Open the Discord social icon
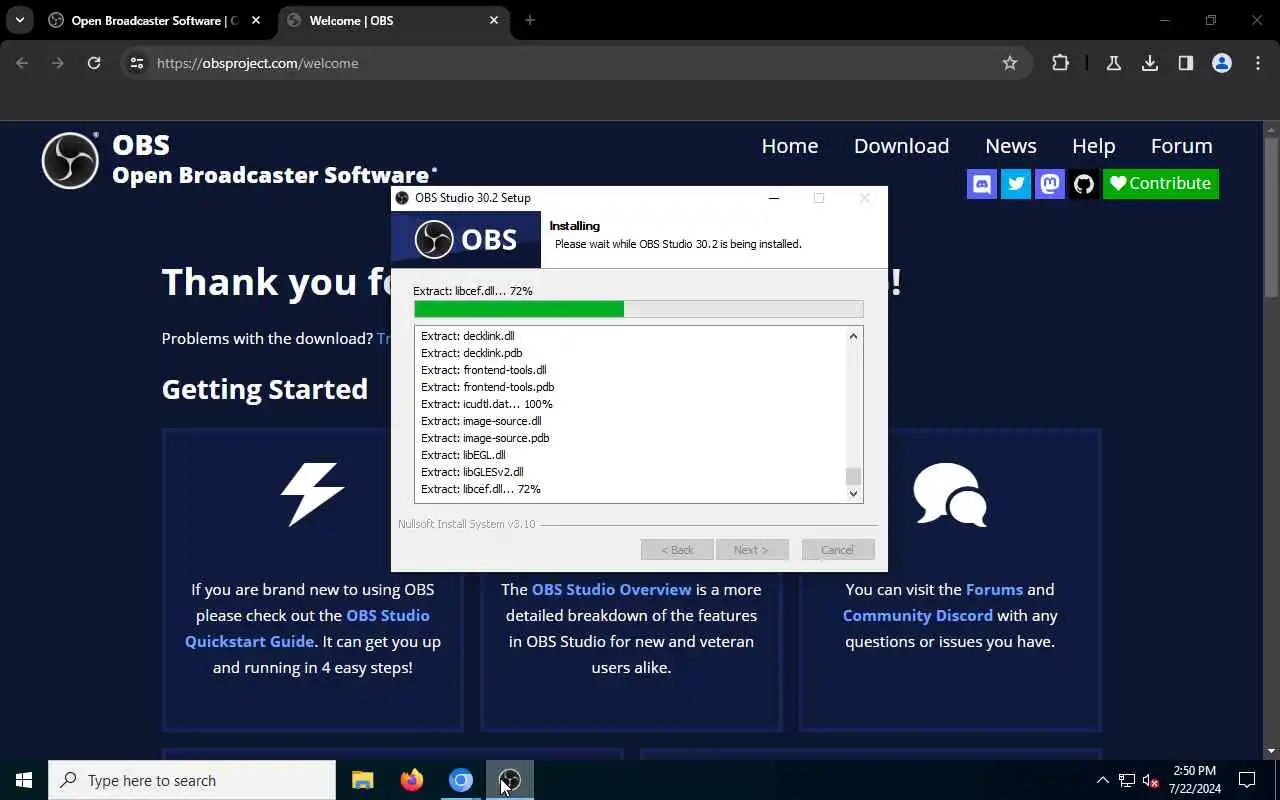Screen dimensions: 1280x800 pyautogui.click(x=982, y=183)
